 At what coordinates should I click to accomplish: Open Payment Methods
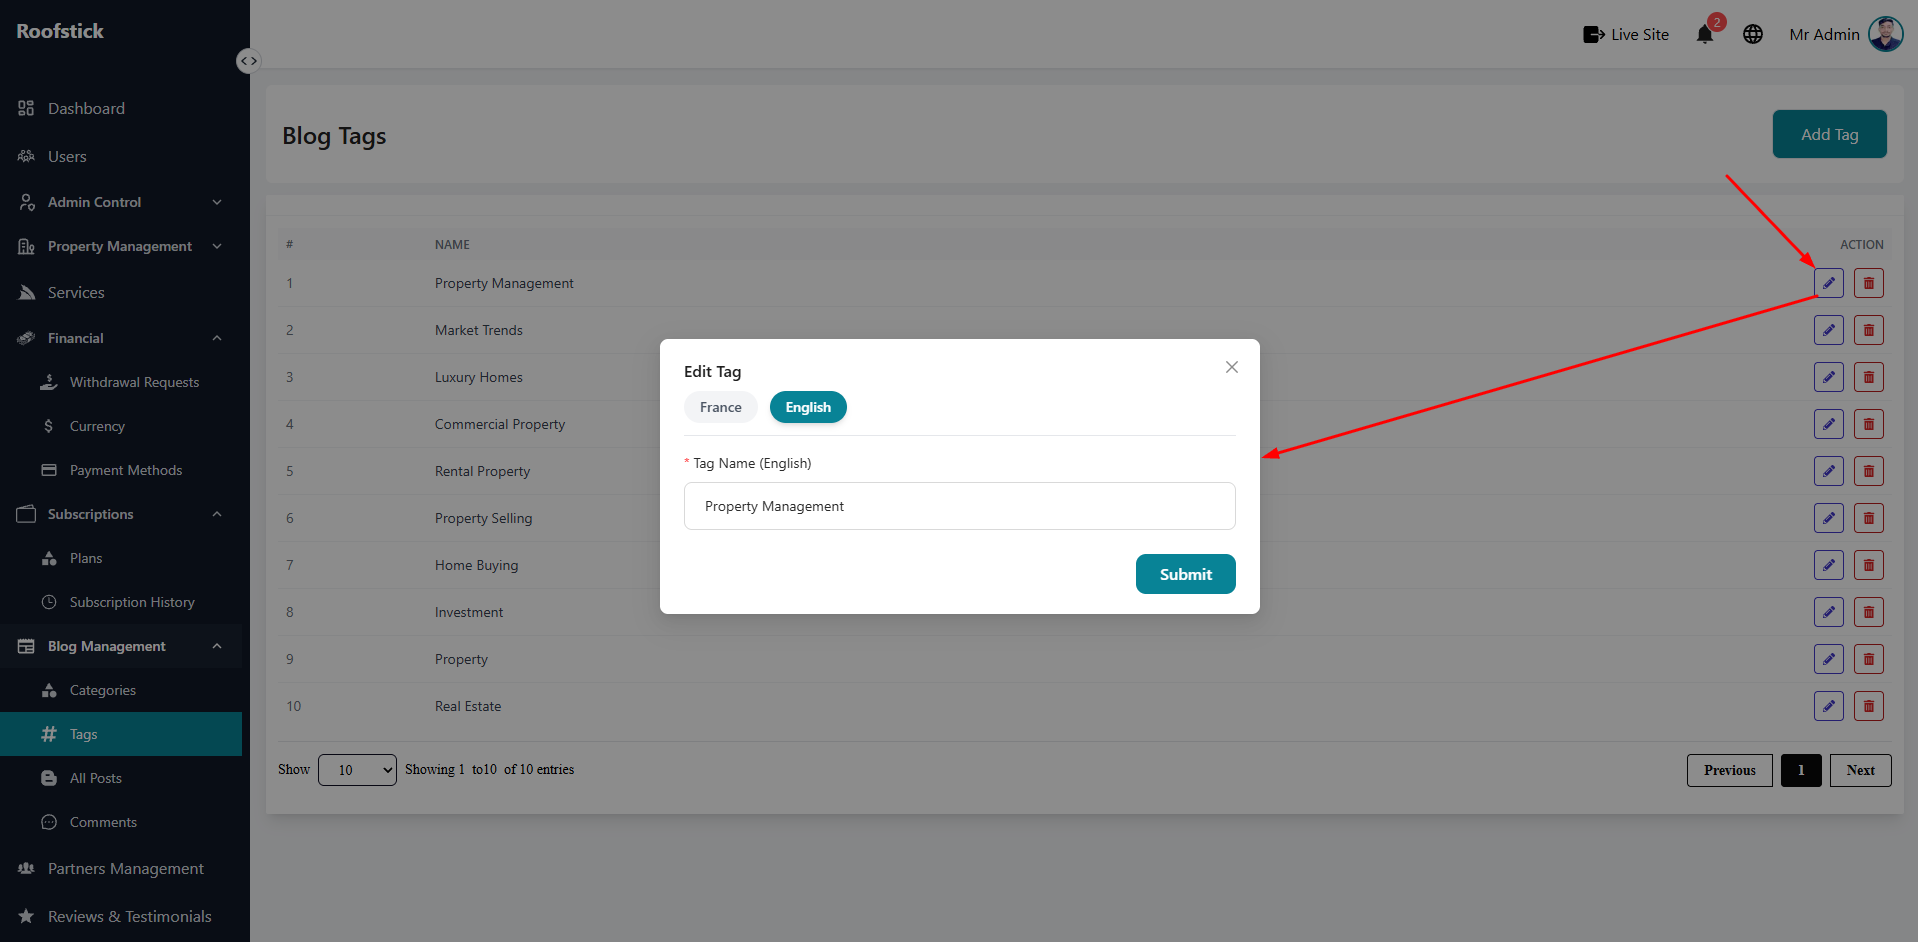121,470
